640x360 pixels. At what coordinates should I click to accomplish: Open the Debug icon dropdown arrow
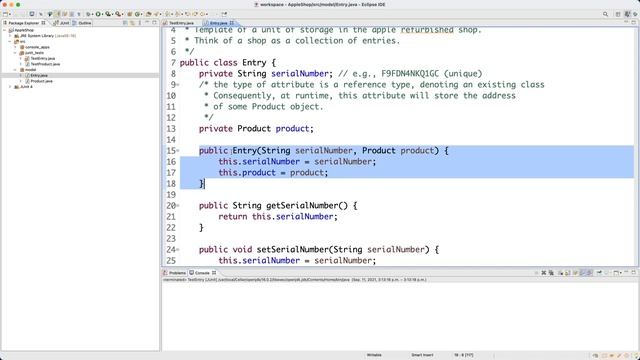[x=92, y=14]
